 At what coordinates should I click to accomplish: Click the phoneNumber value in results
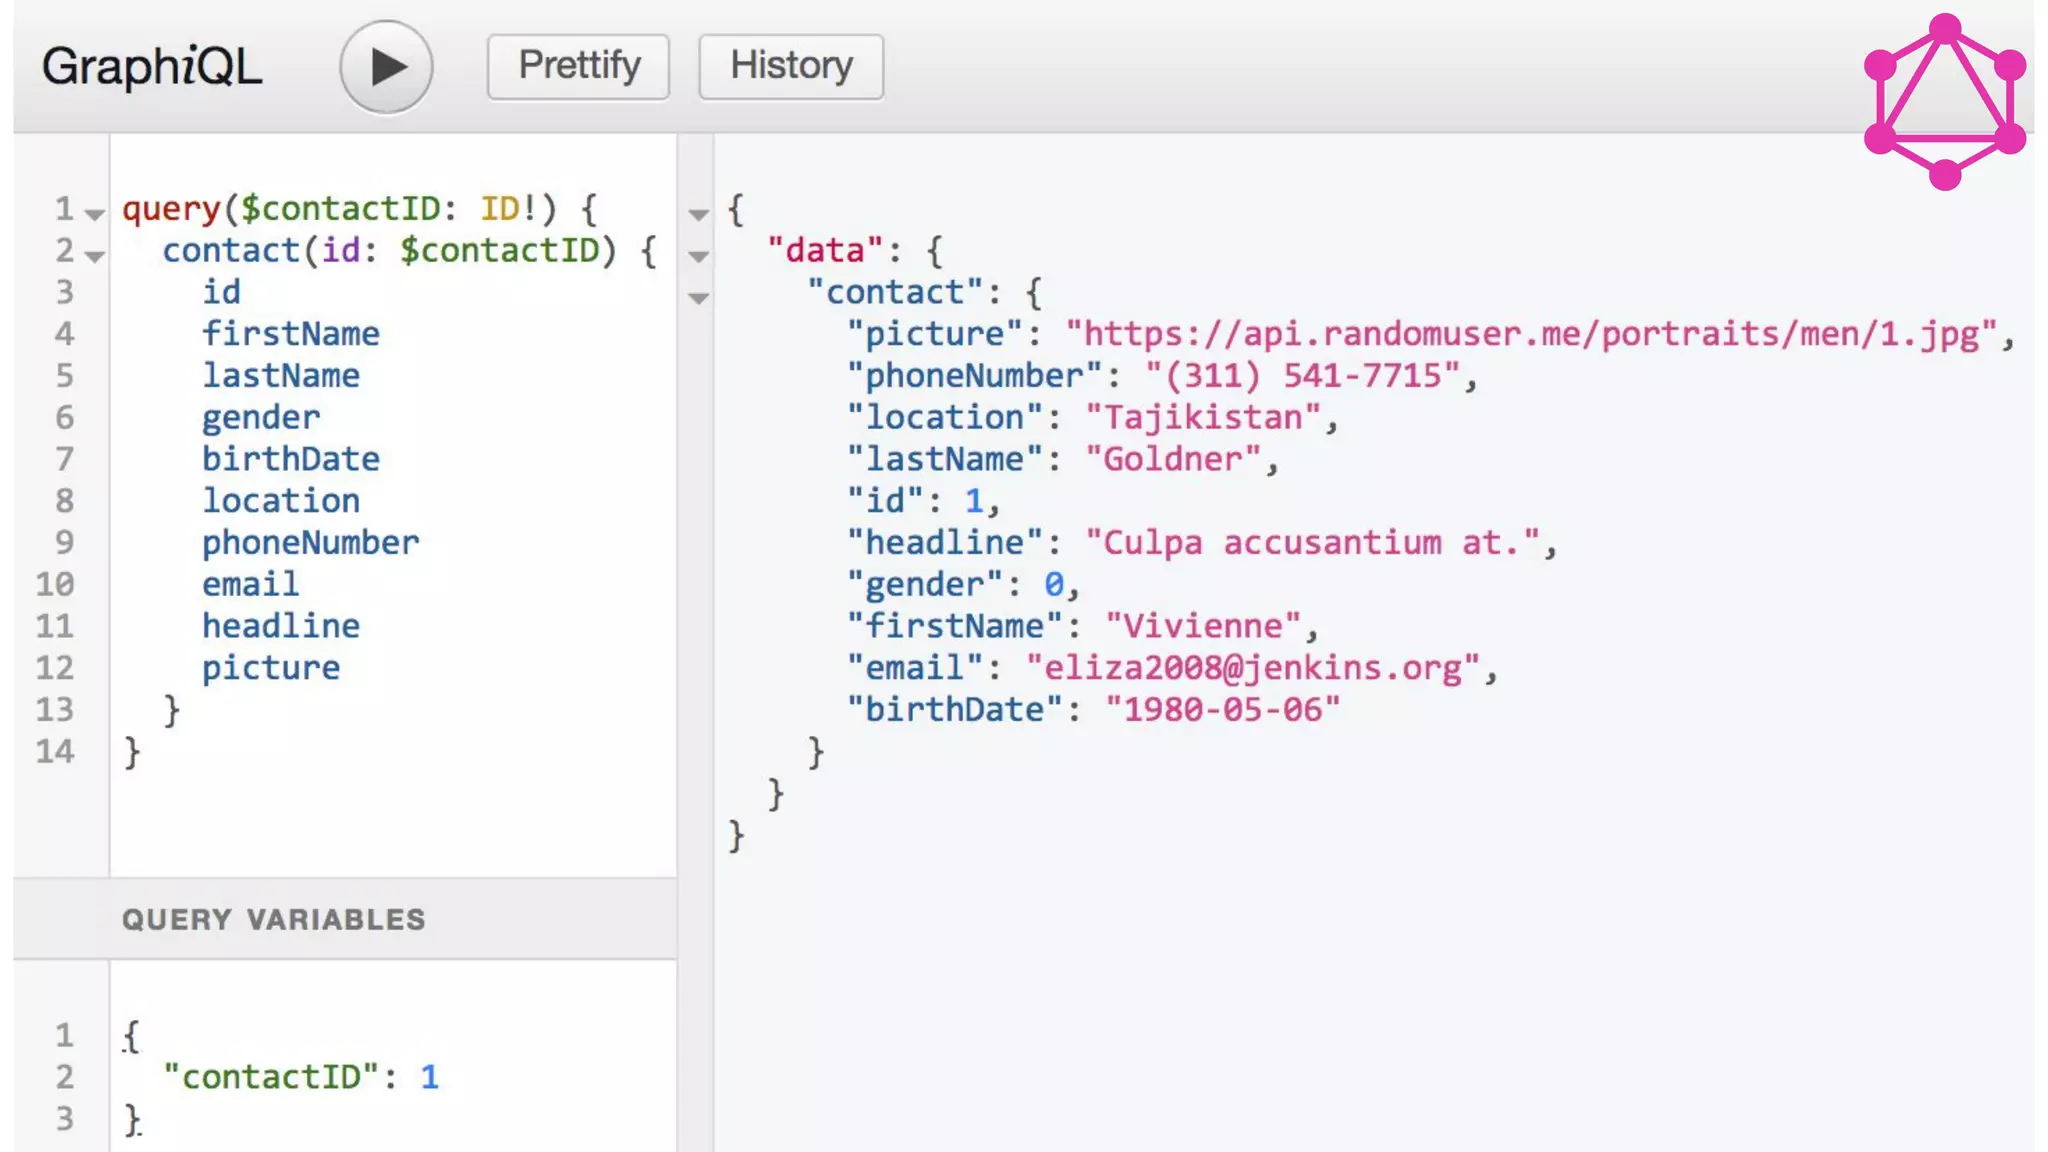click(1302, 376)
